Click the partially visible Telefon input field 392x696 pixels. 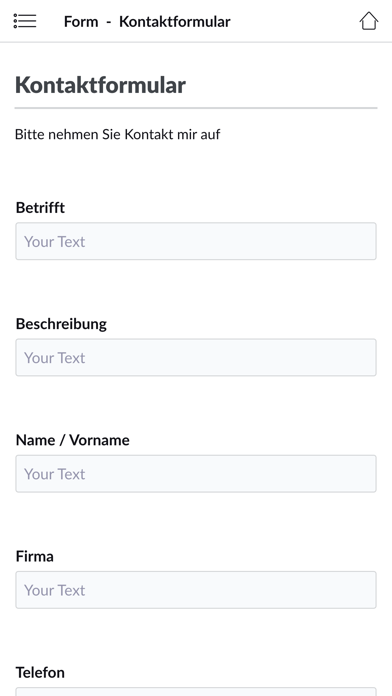[196, 692]
